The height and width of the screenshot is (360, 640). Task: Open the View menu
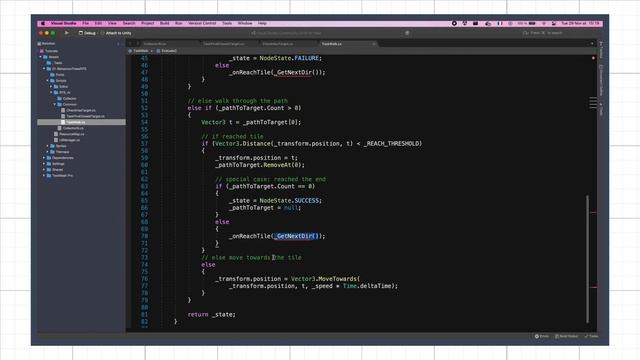(112, 24)
